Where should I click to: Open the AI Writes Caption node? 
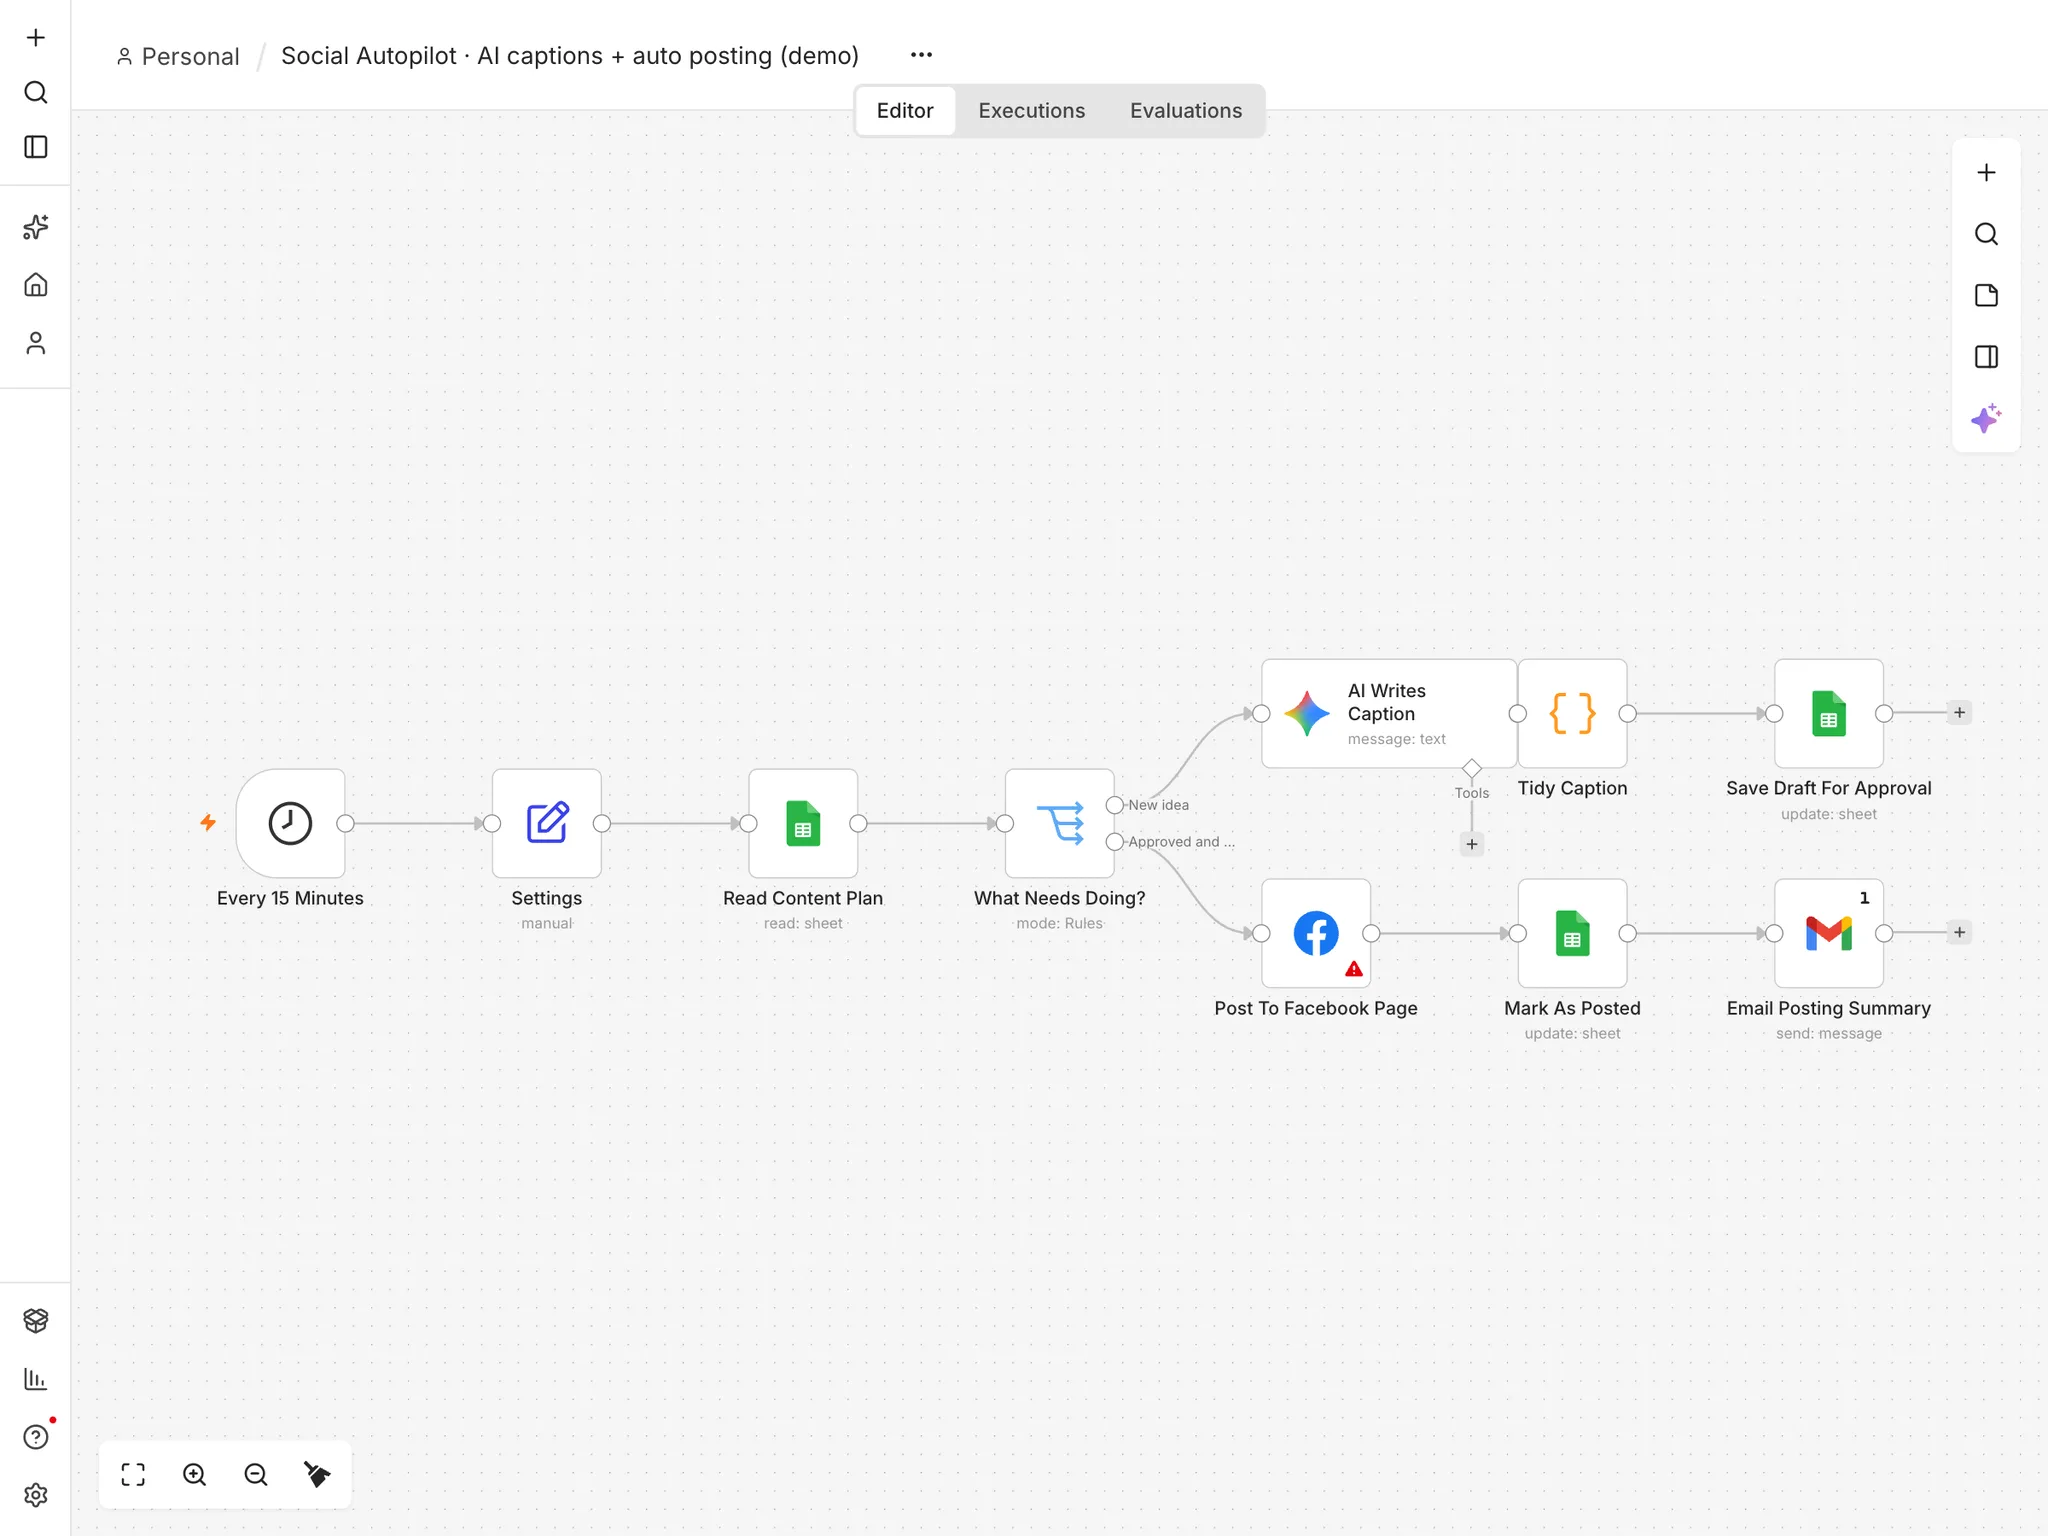pyautogui.click(x=1389, y=713)
